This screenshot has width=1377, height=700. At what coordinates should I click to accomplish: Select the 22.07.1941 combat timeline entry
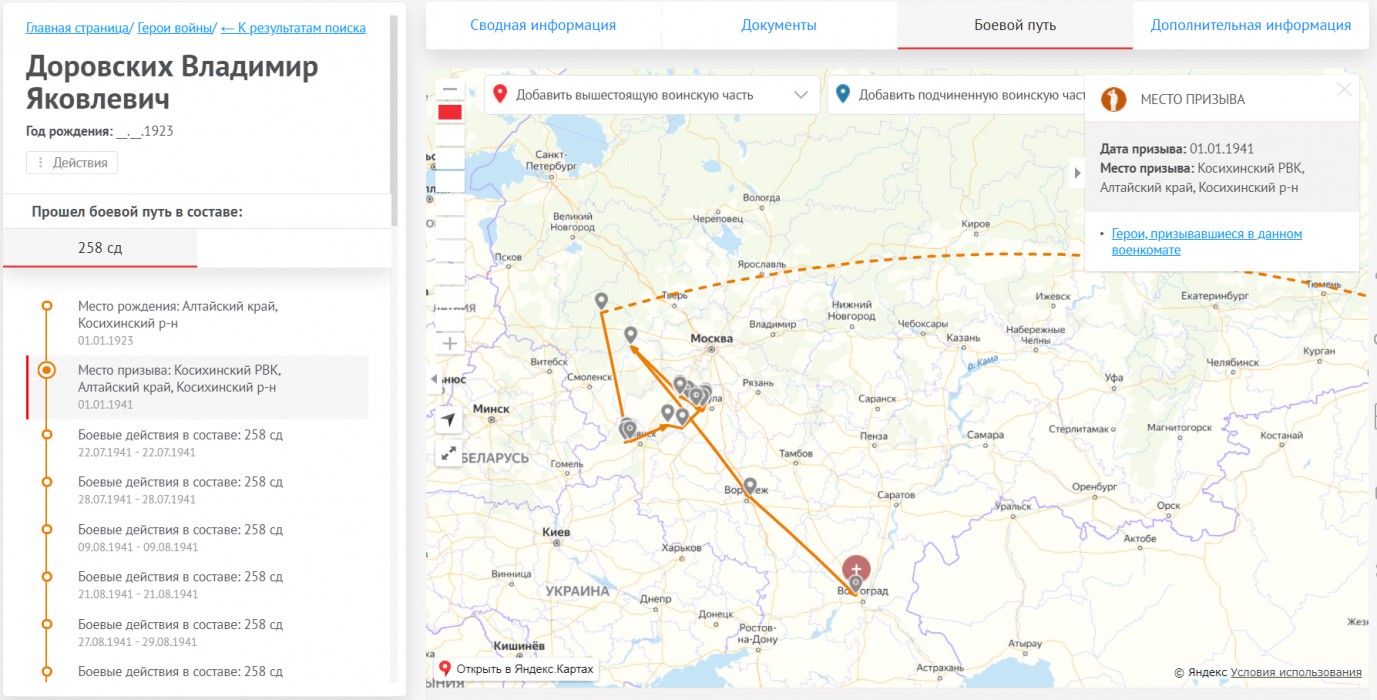[180, 443]
